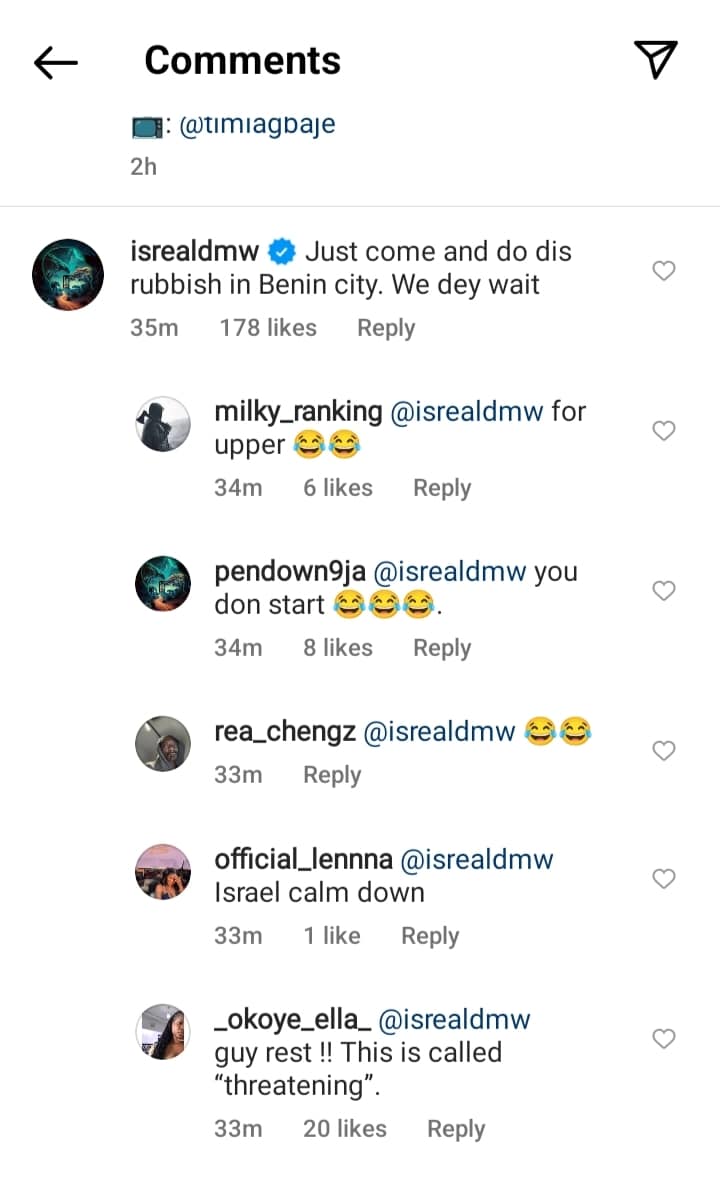The image size is (720, 1187).
Task: Like isrealdmw's Benin city comment
Action: (664, 270)
